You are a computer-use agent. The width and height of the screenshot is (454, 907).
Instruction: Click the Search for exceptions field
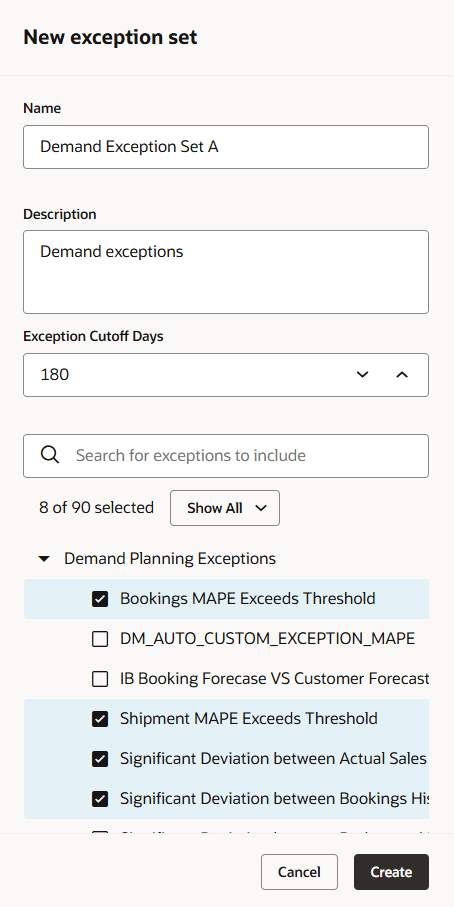(x=226, y=456)
